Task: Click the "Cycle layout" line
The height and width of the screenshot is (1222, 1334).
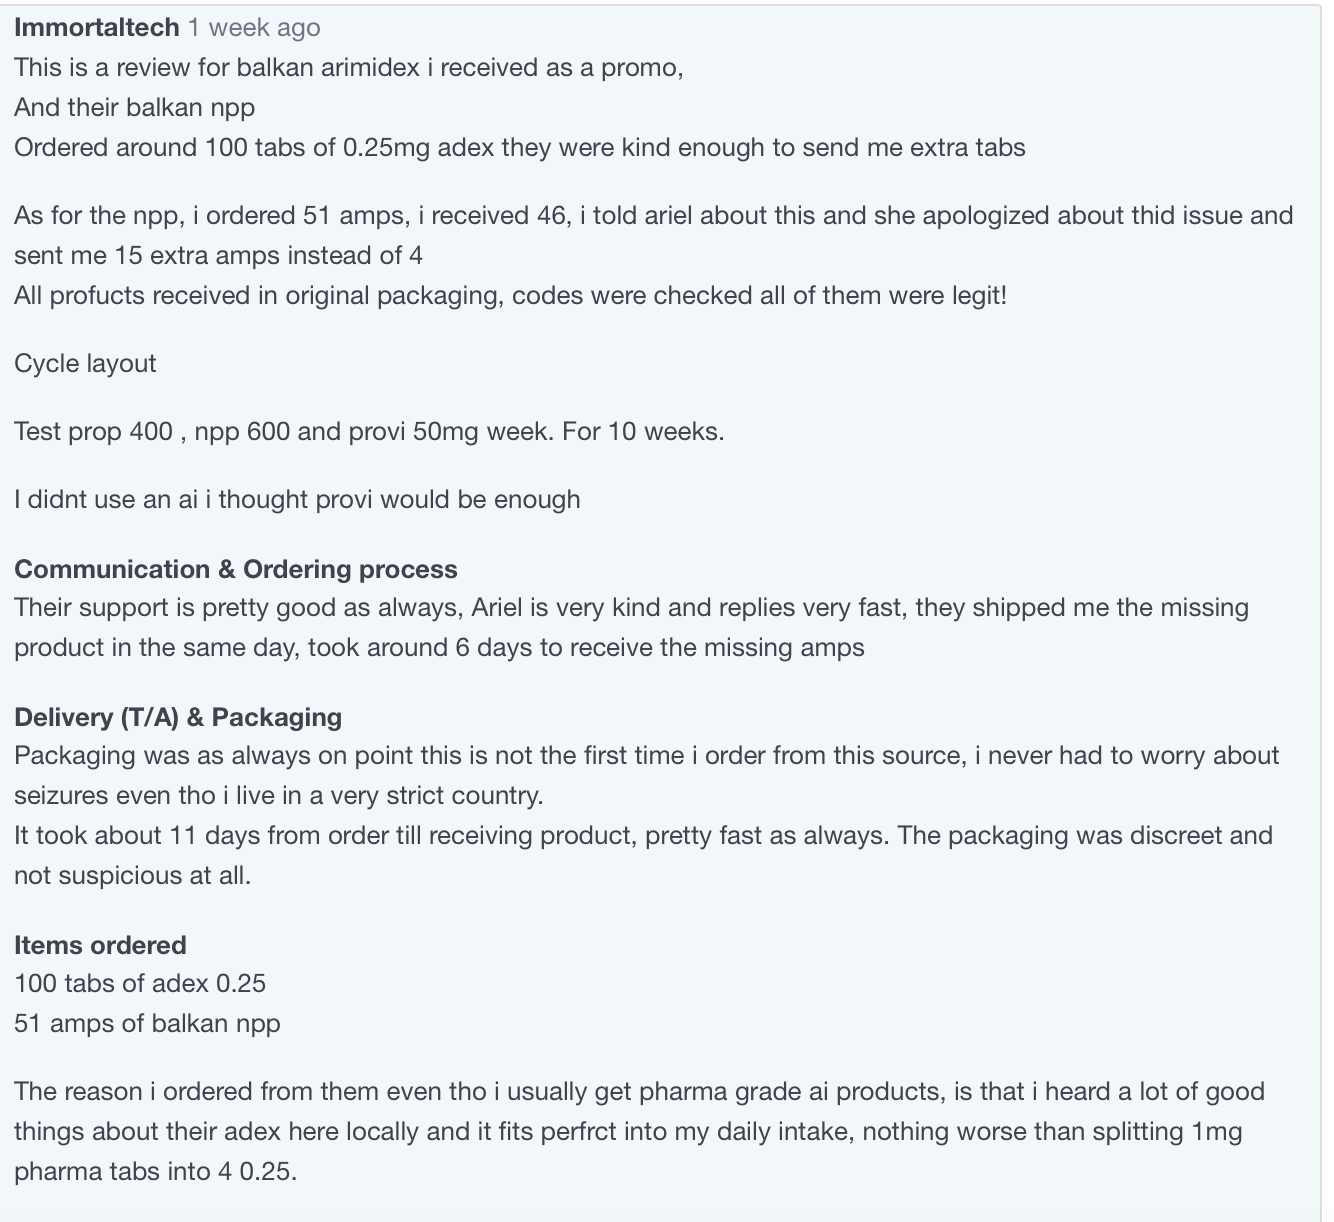Action: click(x=85, y=363)
